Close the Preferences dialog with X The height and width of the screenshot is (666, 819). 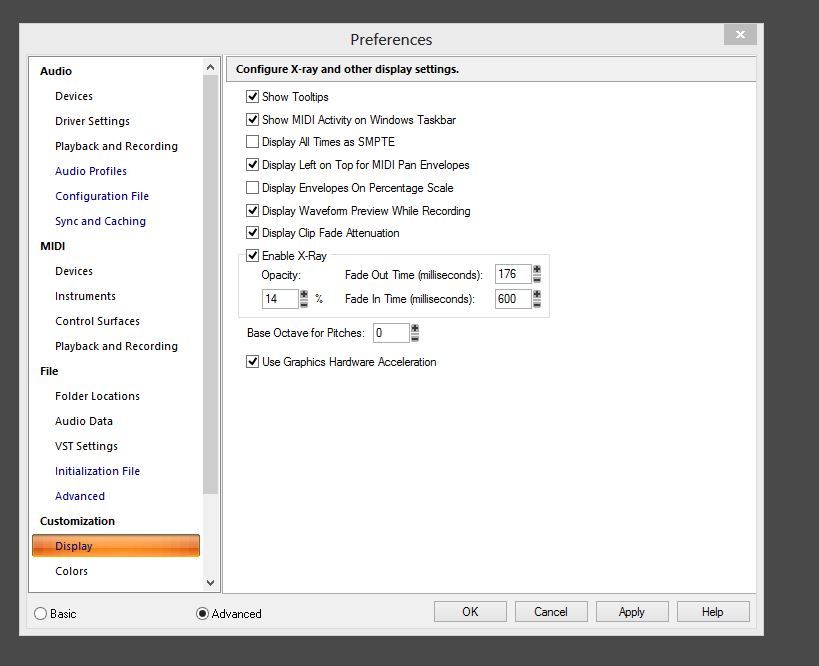(740, 35)
